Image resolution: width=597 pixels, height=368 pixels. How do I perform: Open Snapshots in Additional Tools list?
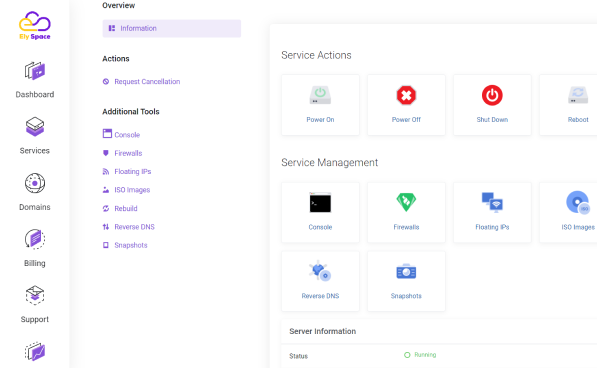131,245
